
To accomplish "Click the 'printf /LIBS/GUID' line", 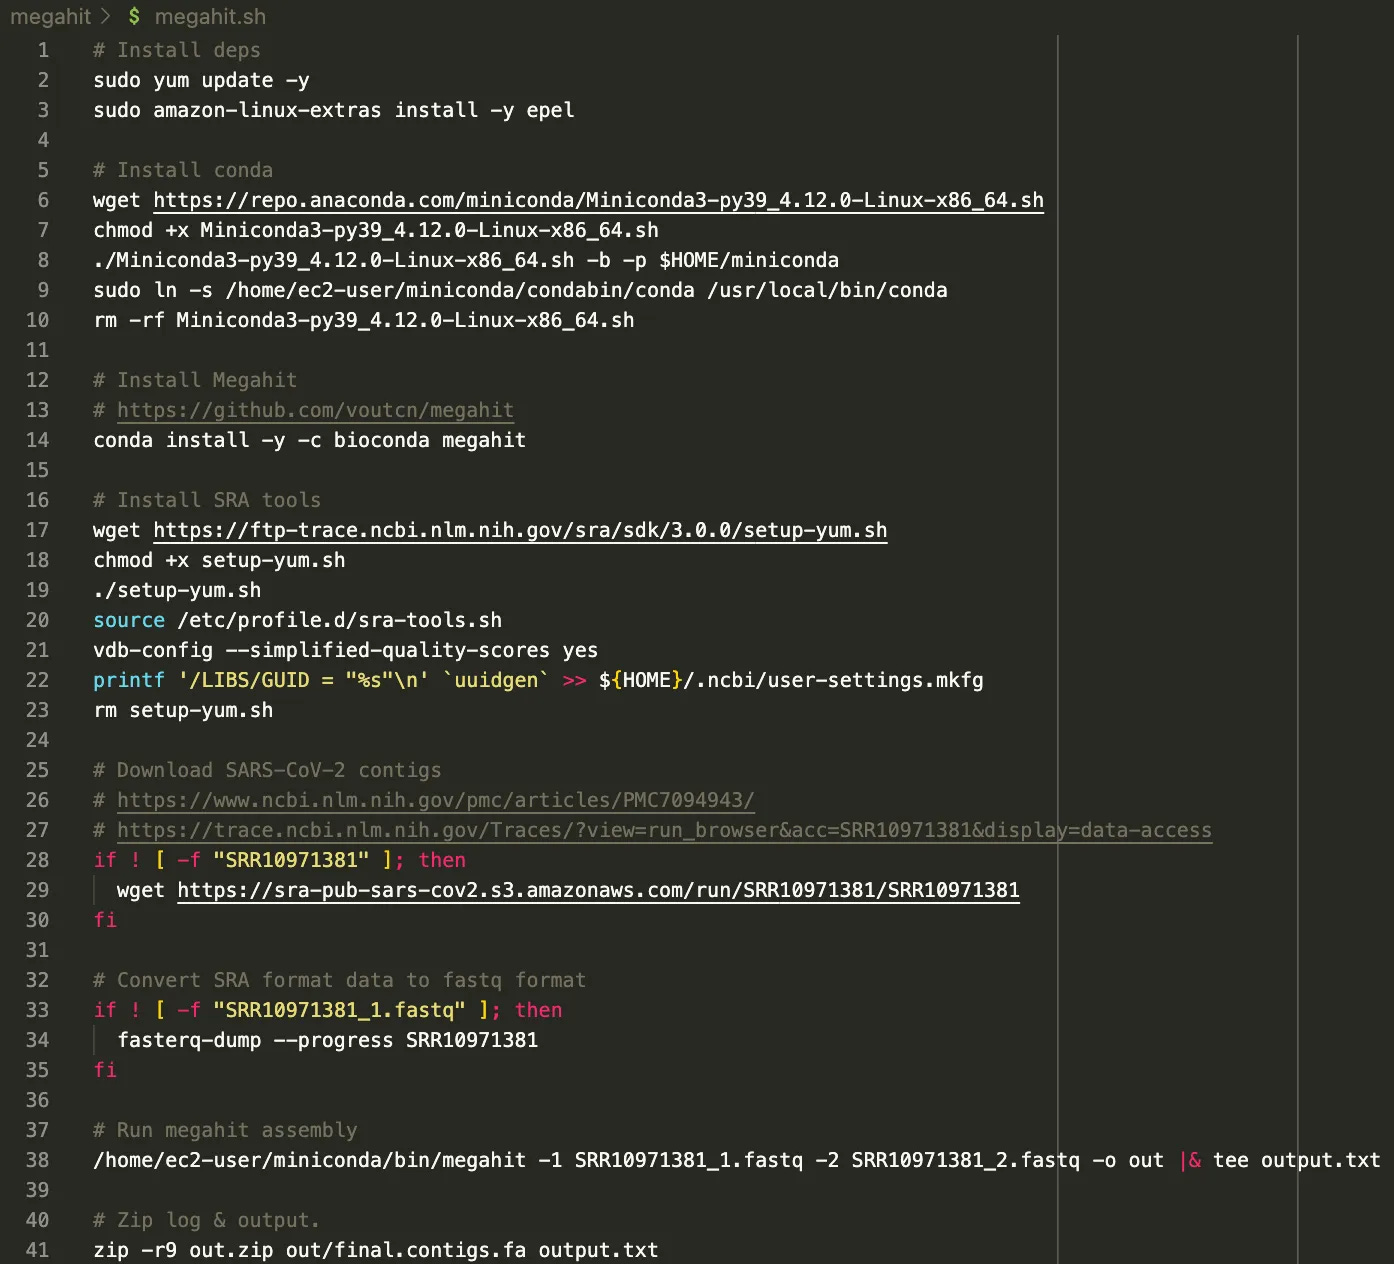I will click(538, 680).
